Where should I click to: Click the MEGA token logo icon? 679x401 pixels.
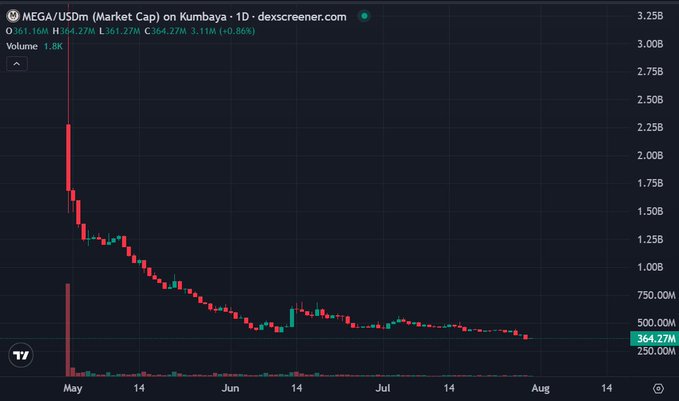coord(13,16)
